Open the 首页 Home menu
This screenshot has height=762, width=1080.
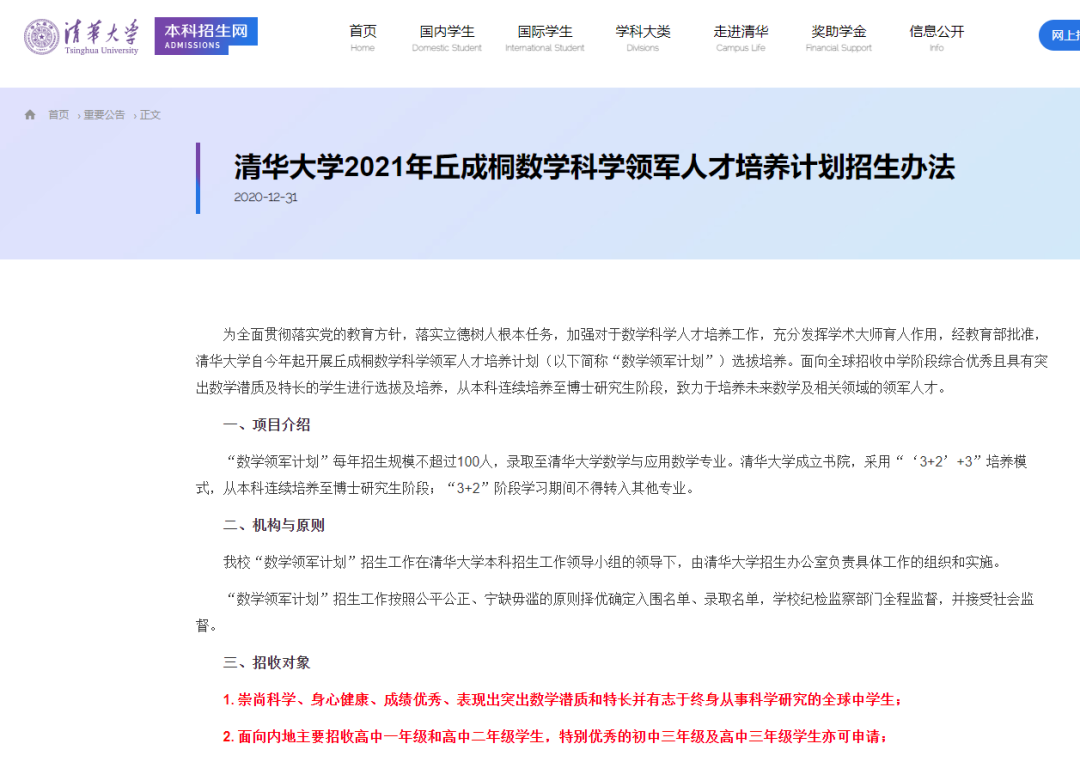coord(362,38)
